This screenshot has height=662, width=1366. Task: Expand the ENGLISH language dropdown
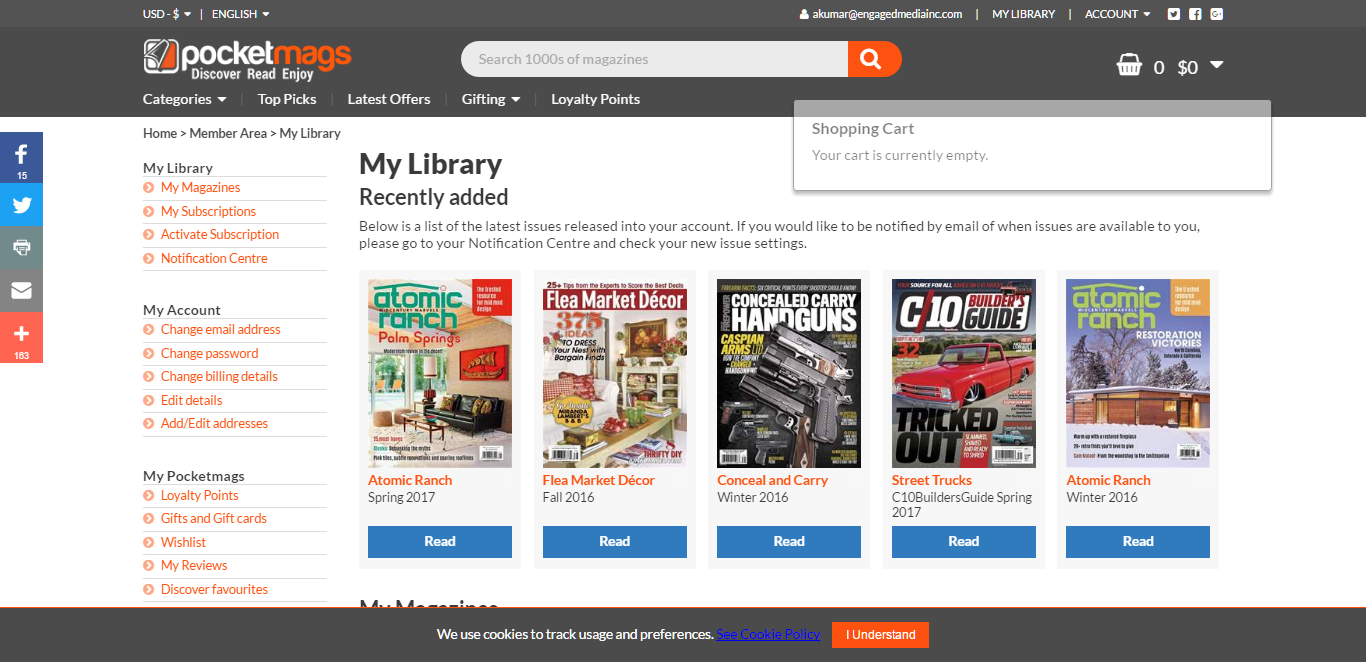(x=240, y=14)
